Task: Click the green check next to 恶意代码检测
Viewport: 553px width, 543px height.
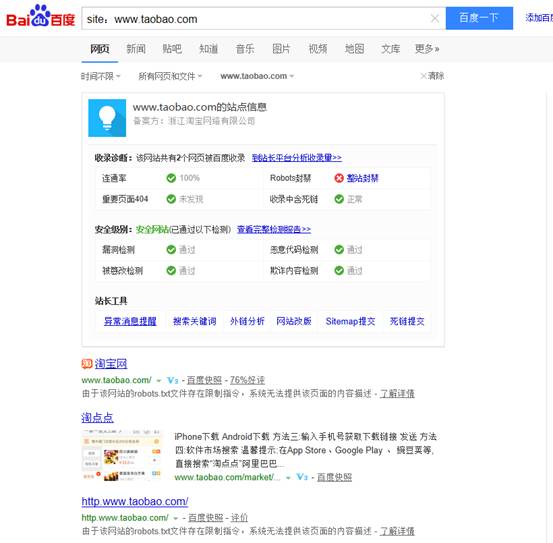Action: click(339, 250)
